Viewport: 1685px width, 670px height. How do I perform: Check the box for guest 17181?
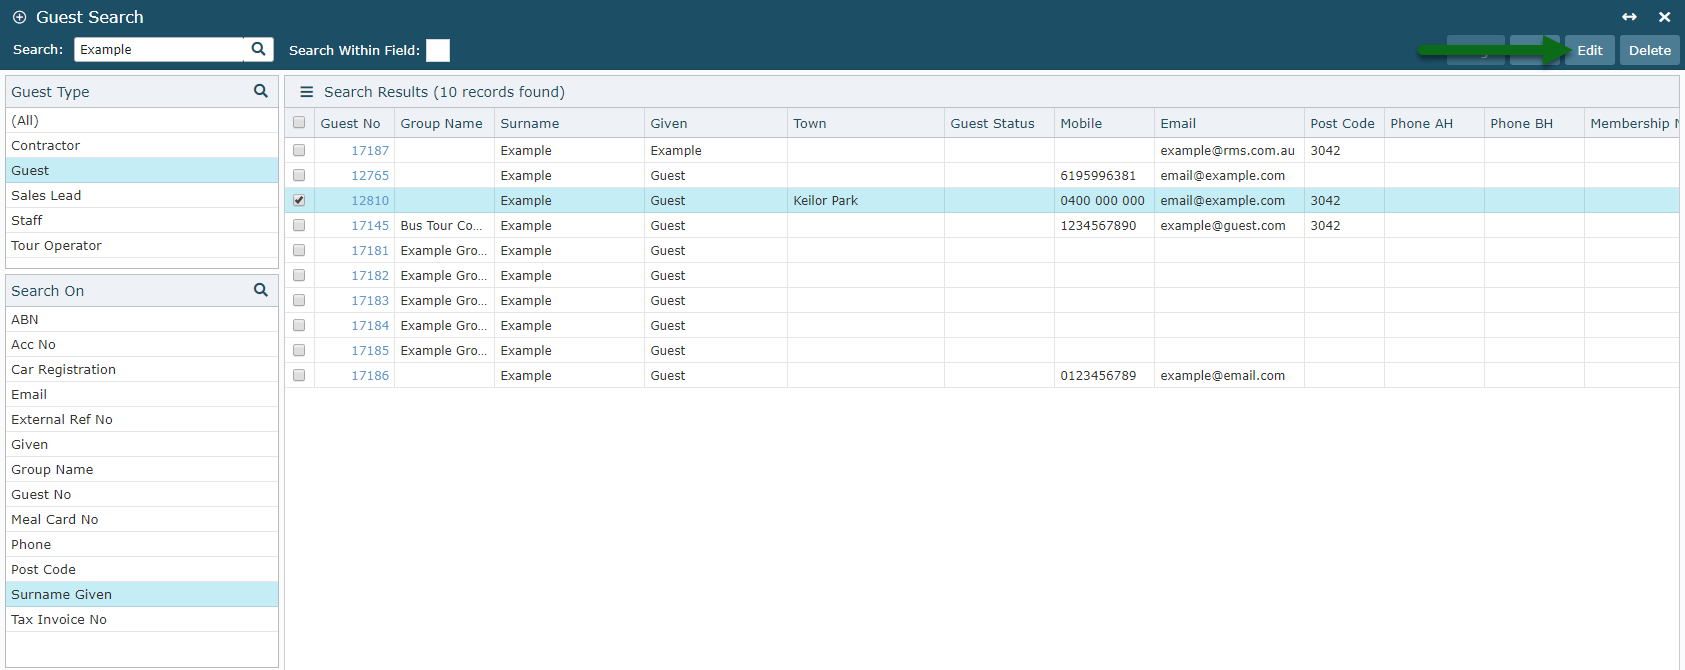299,250
